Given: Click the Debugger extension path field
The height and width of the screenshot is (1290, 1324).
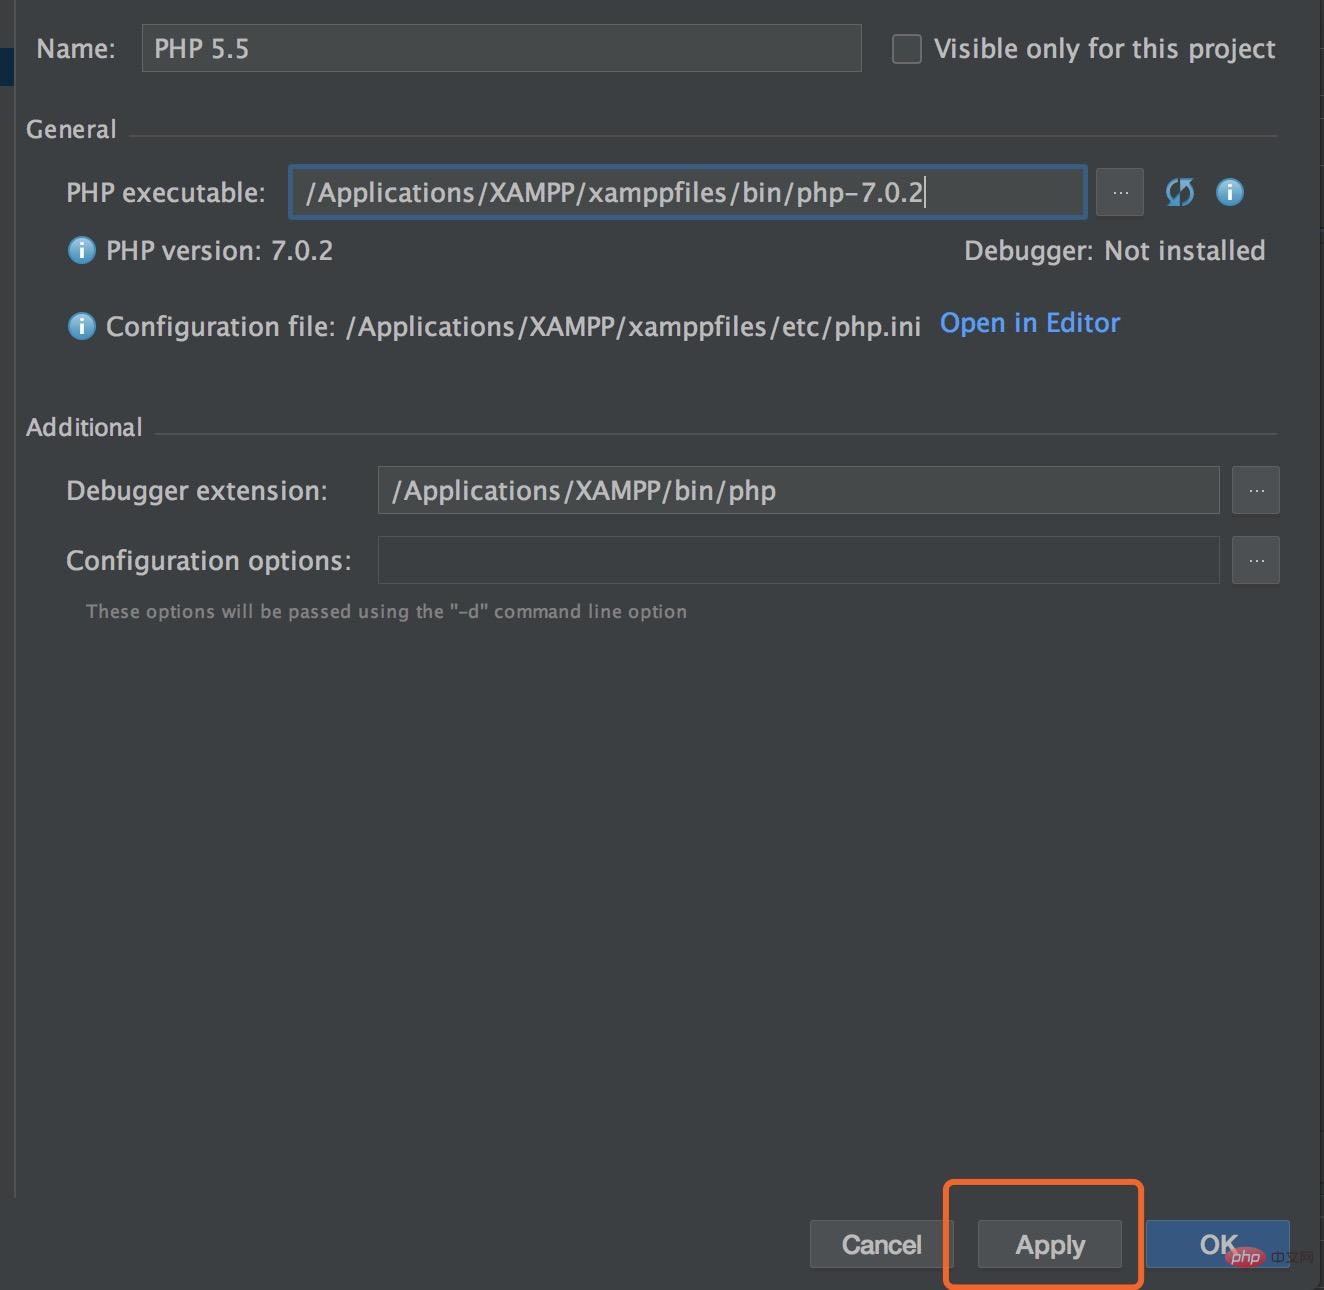Looking at the screenshot, I should pyautogui.click(x=798, y=490).
